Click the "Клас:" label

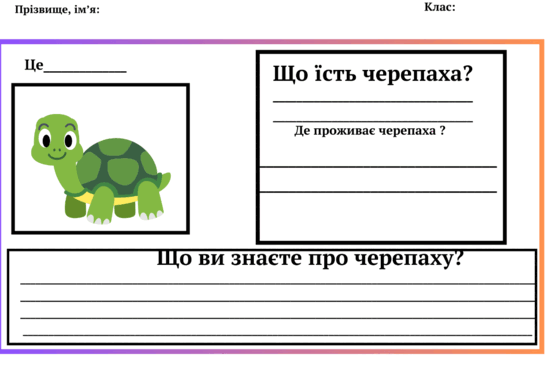[x=440, y=7]
